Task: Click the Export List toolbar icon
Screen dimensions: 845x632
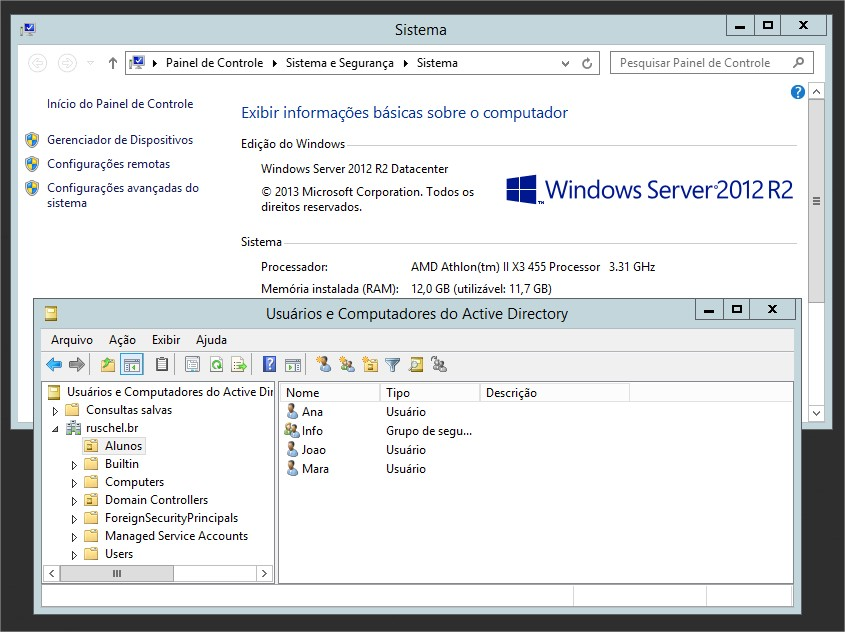Action: [239, 365]
